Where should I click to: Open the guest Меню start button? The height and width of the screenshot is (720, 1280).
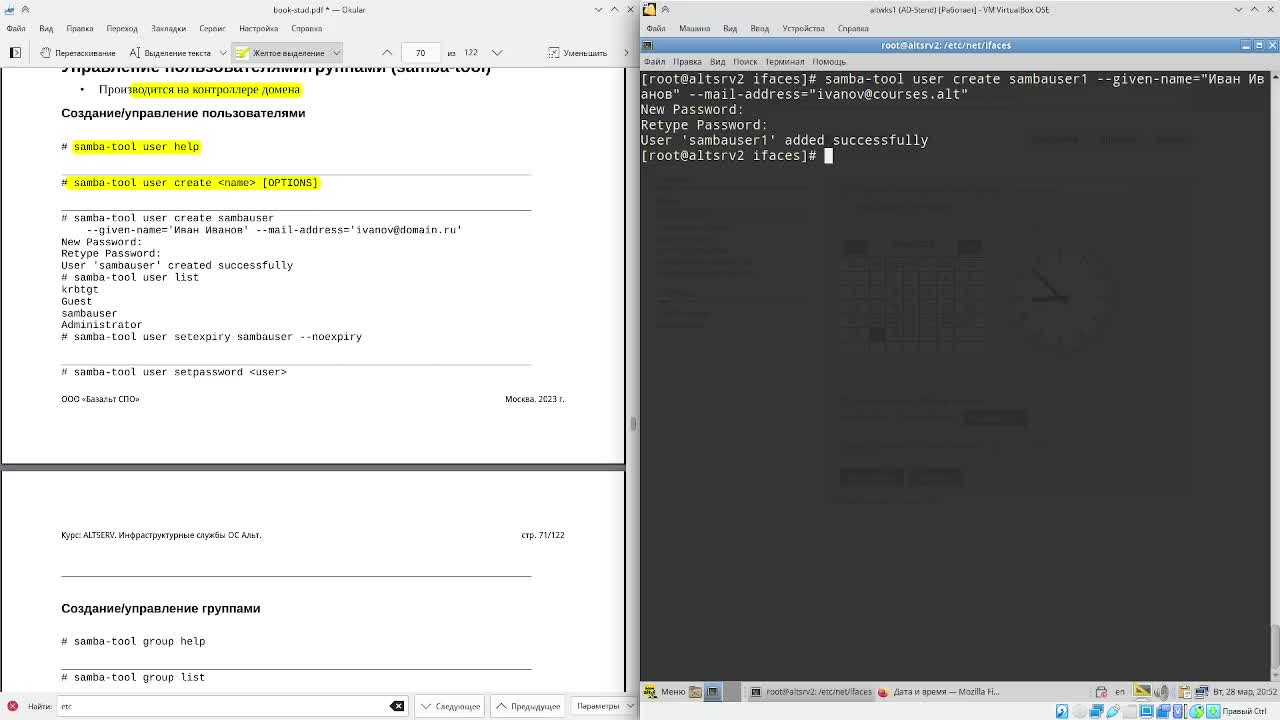[x=665, y=691]
